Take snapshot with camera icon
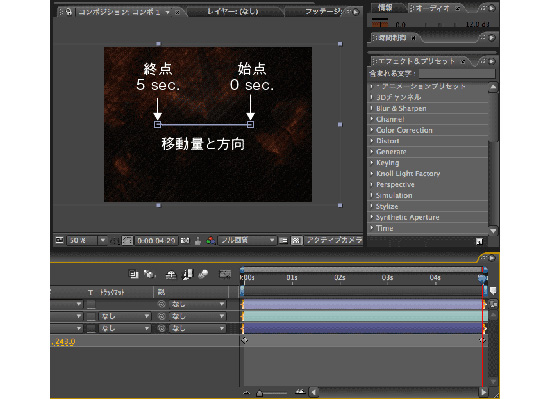This screenshot has height=399, width=550. pos(185,241)
